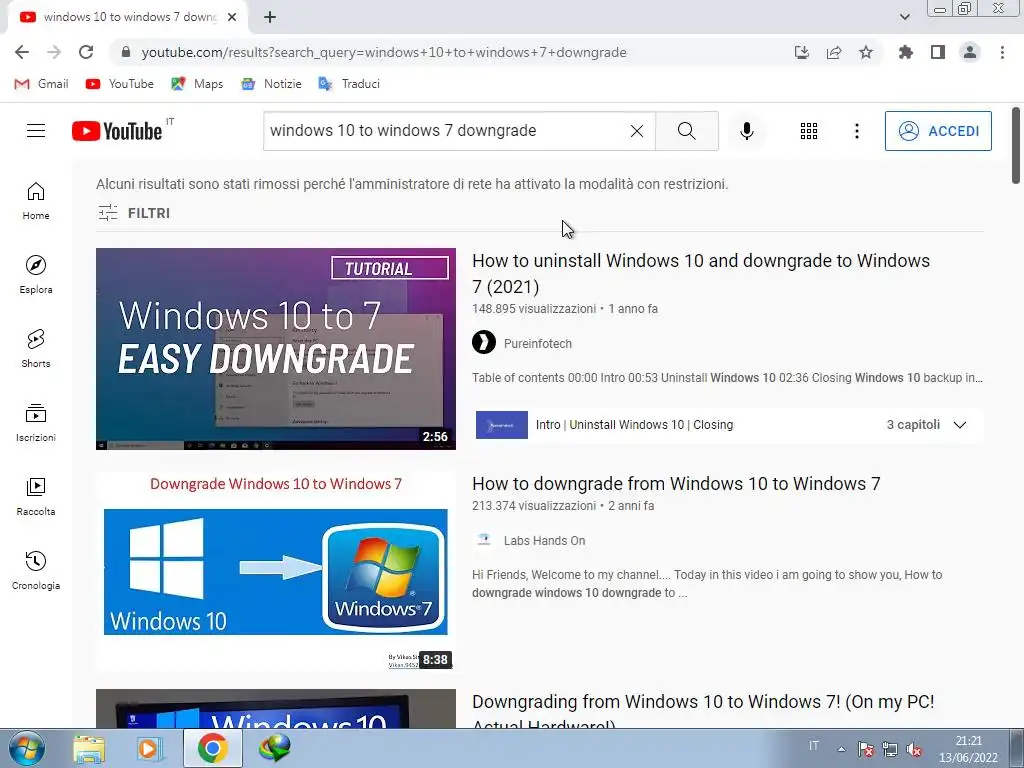Click the magnifier search button
Viewport: 1024px width, 768px height.
click(686, 131)
